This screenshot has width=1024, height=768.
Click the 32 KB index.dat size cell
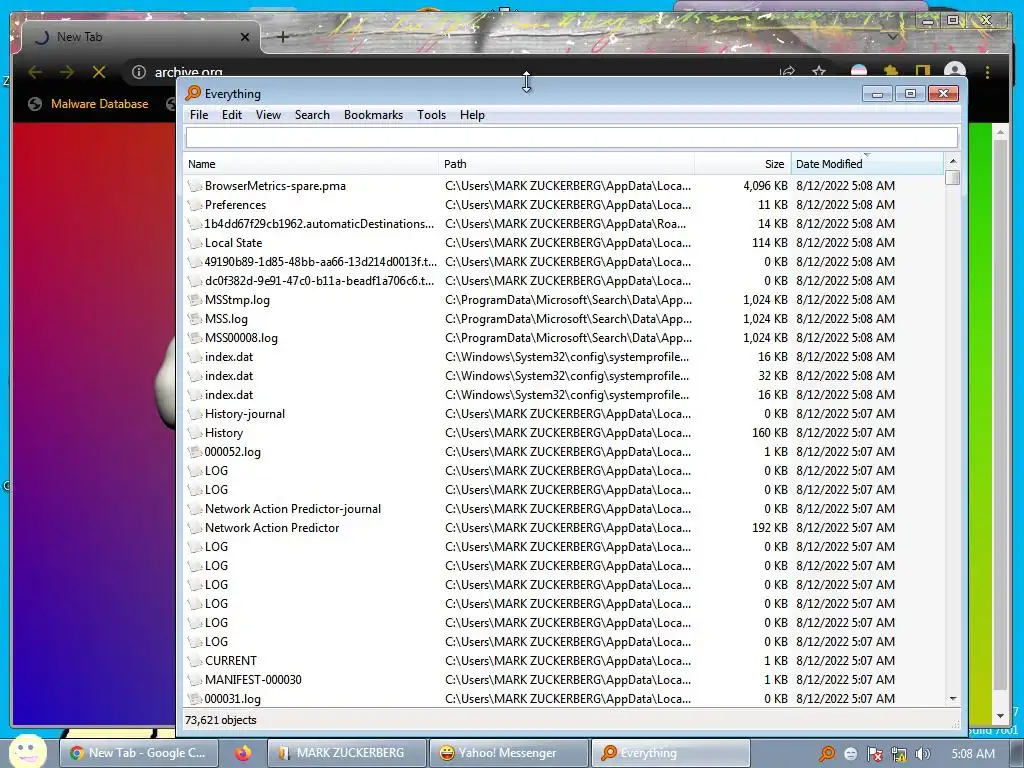pos(773,376)
